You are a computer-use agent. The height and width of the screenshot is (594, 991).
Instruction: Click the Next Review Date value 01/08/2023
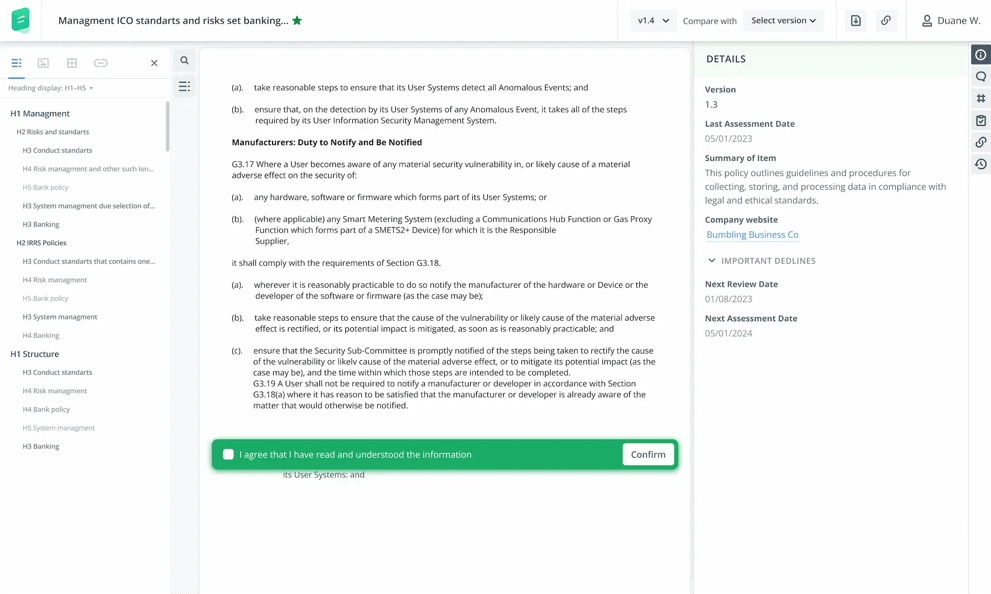click(729, 299)
